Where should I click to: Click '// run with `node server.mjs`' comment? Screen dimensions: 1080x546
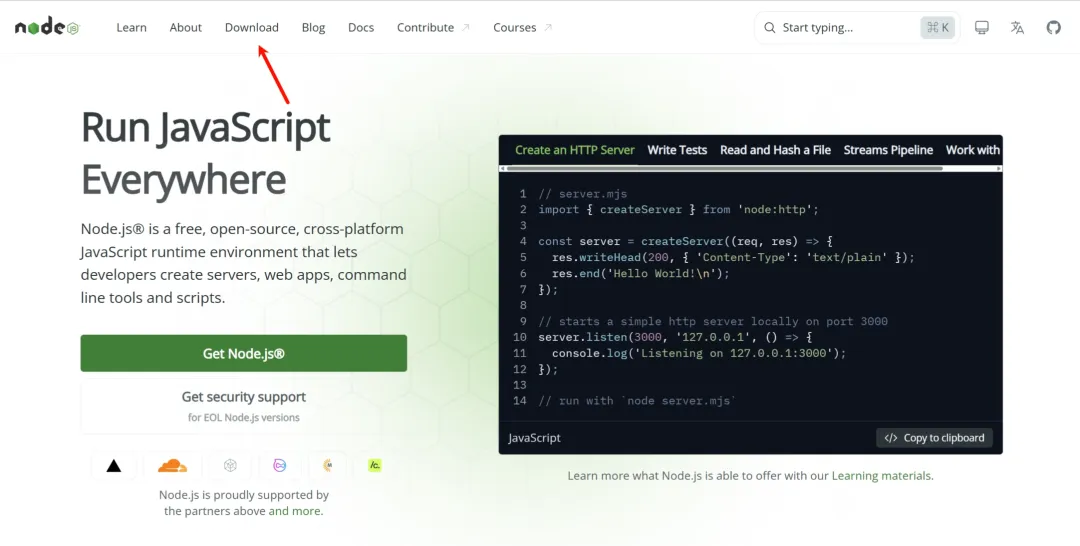(x=637, y=401)
